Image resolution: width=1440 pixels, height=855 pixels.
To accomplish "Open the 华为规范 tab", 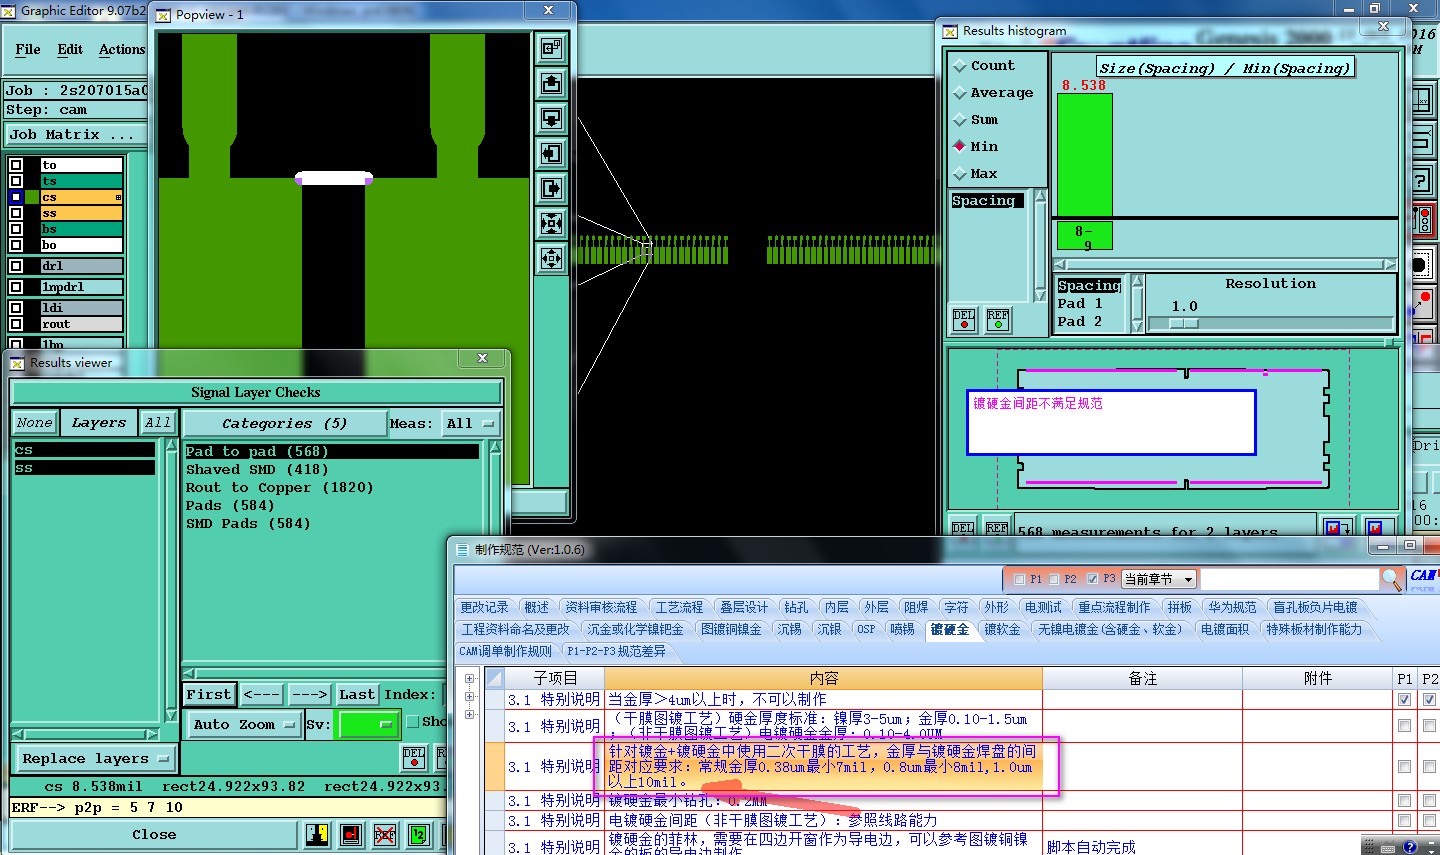I will coord(1232,607).
